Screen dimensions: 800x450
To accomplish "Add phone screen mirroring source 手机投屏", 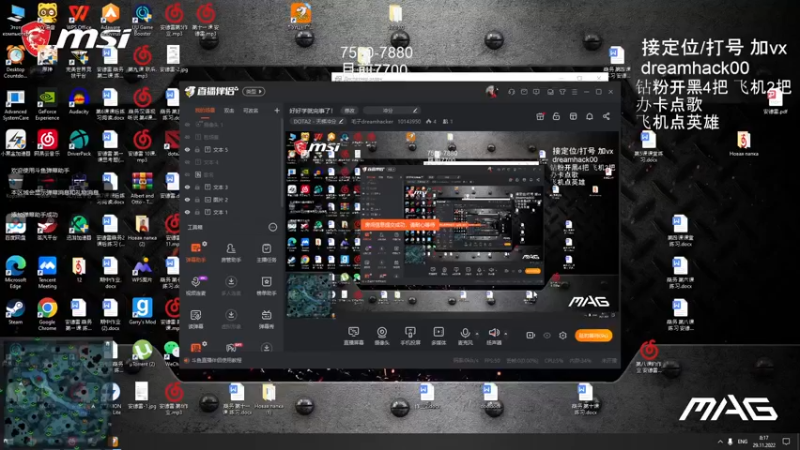I will click(x=410, y=336).
